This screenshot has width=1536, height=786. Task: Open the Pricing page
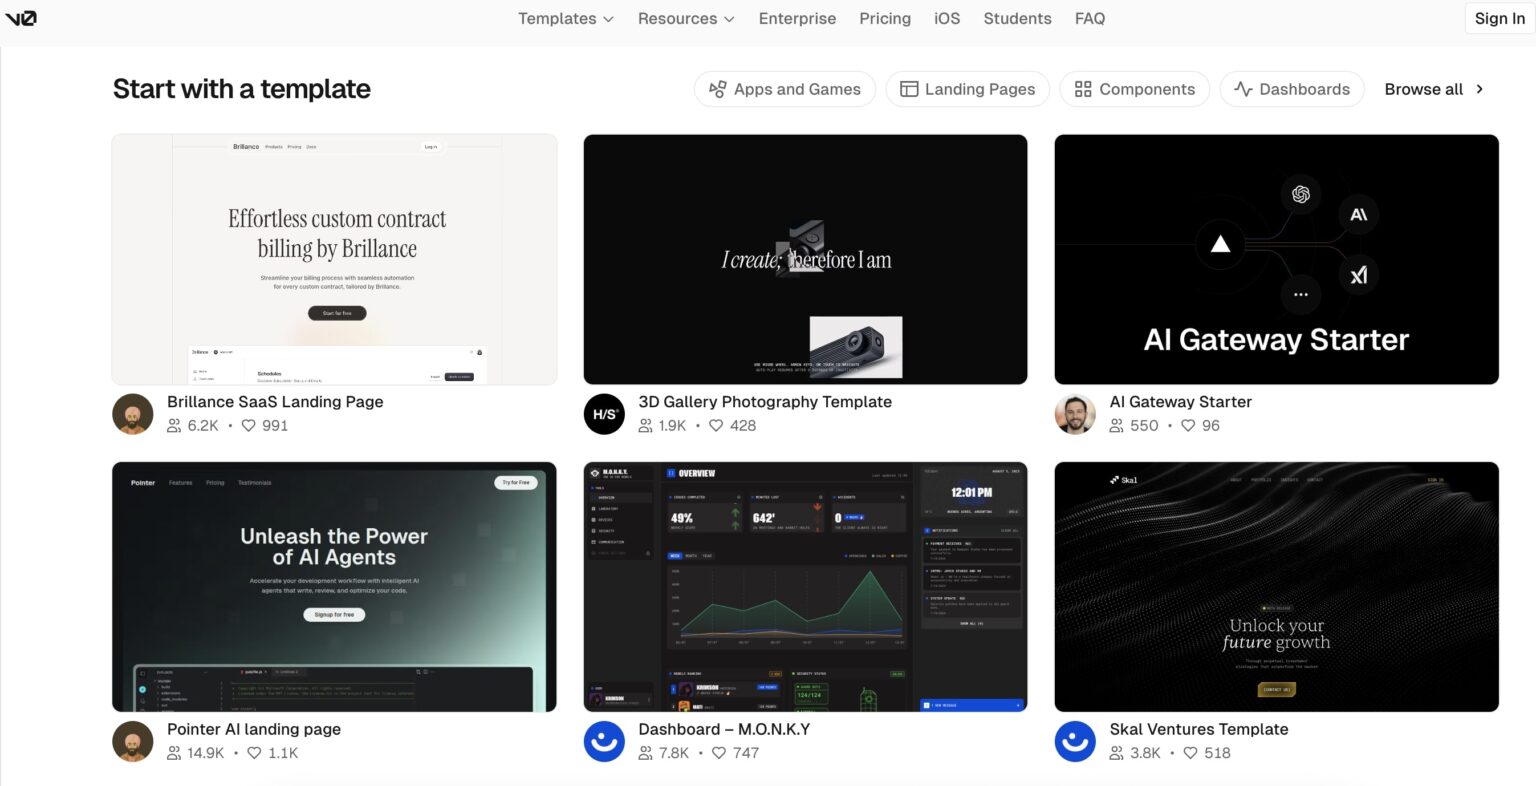(x=885, y=18)
